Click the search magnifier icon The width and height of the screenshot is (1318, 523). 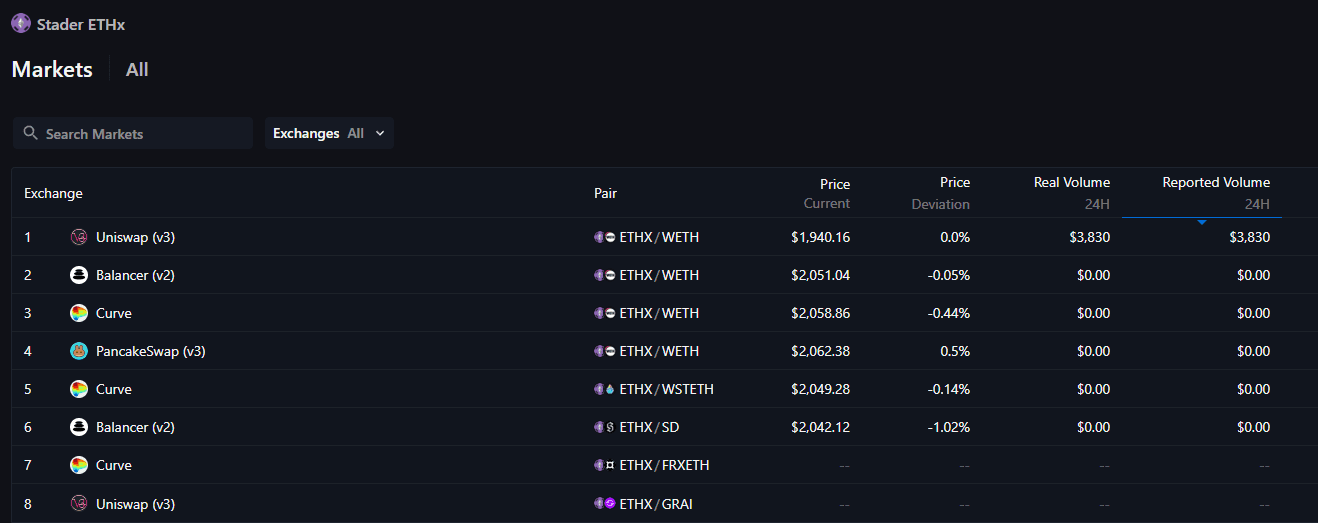[x=30, y=133]
